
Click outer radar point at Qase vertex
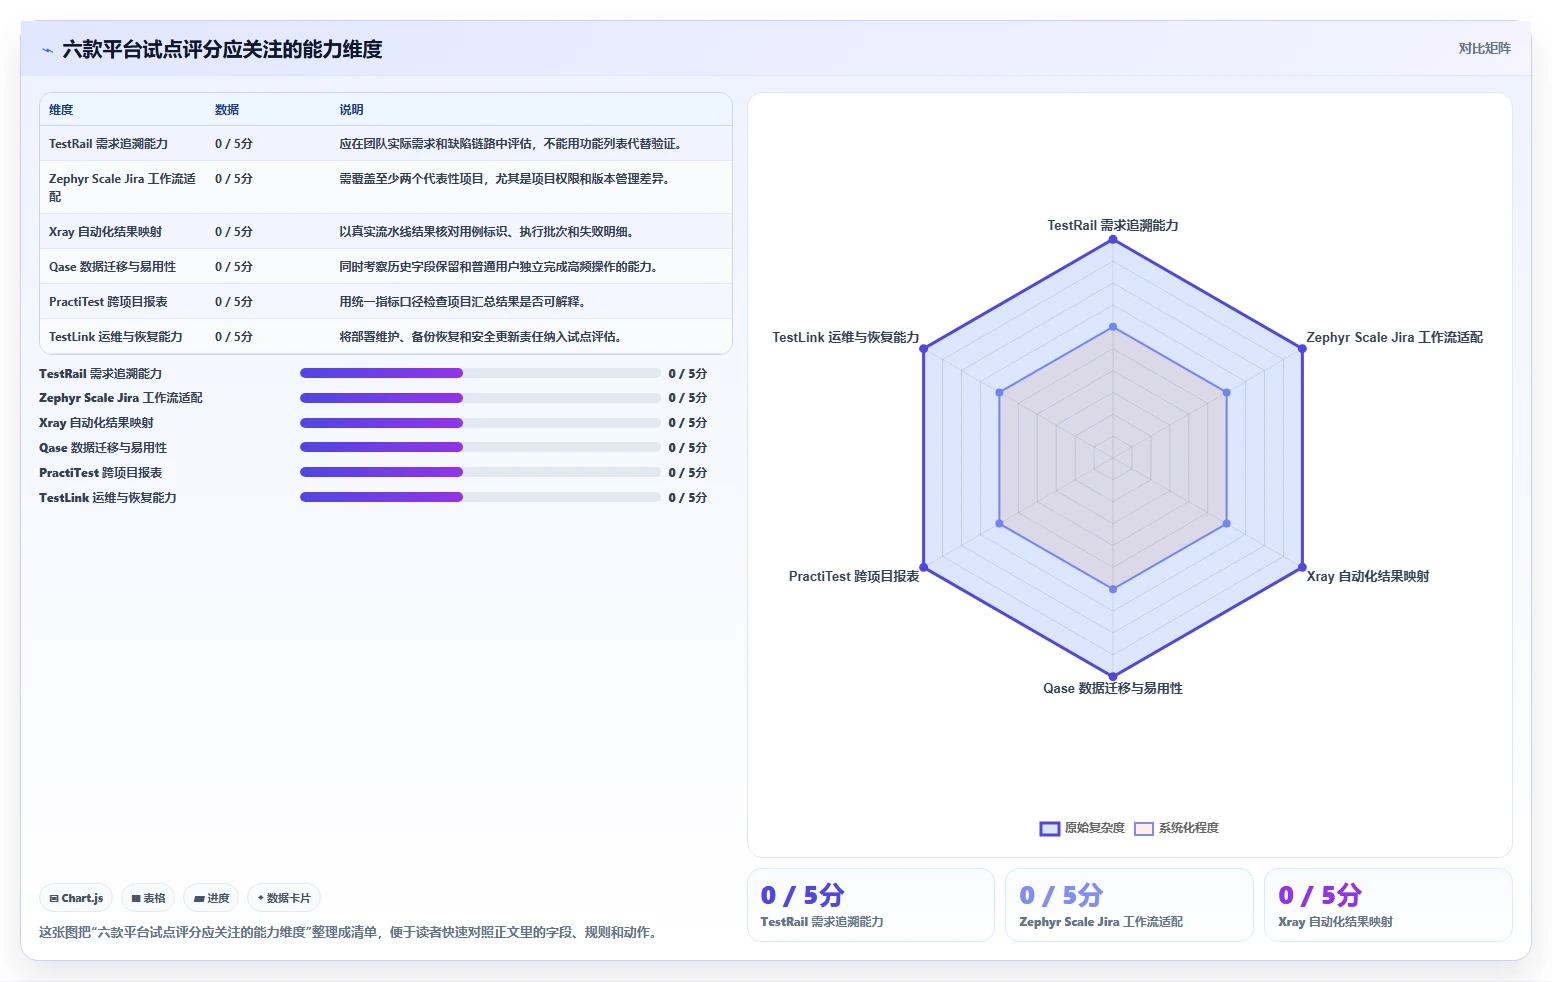pyautogui.click(x=1113, y=677)
